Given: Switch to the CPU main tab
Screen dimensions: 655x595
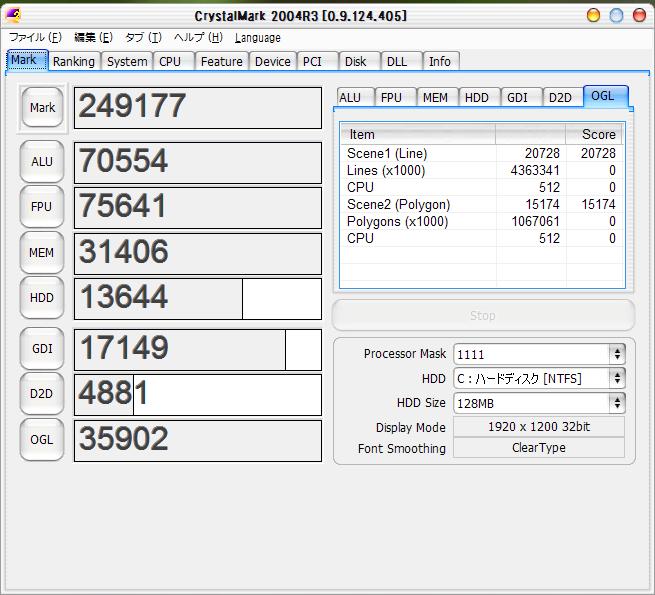Looking at the screenshot, I should 173,61.
